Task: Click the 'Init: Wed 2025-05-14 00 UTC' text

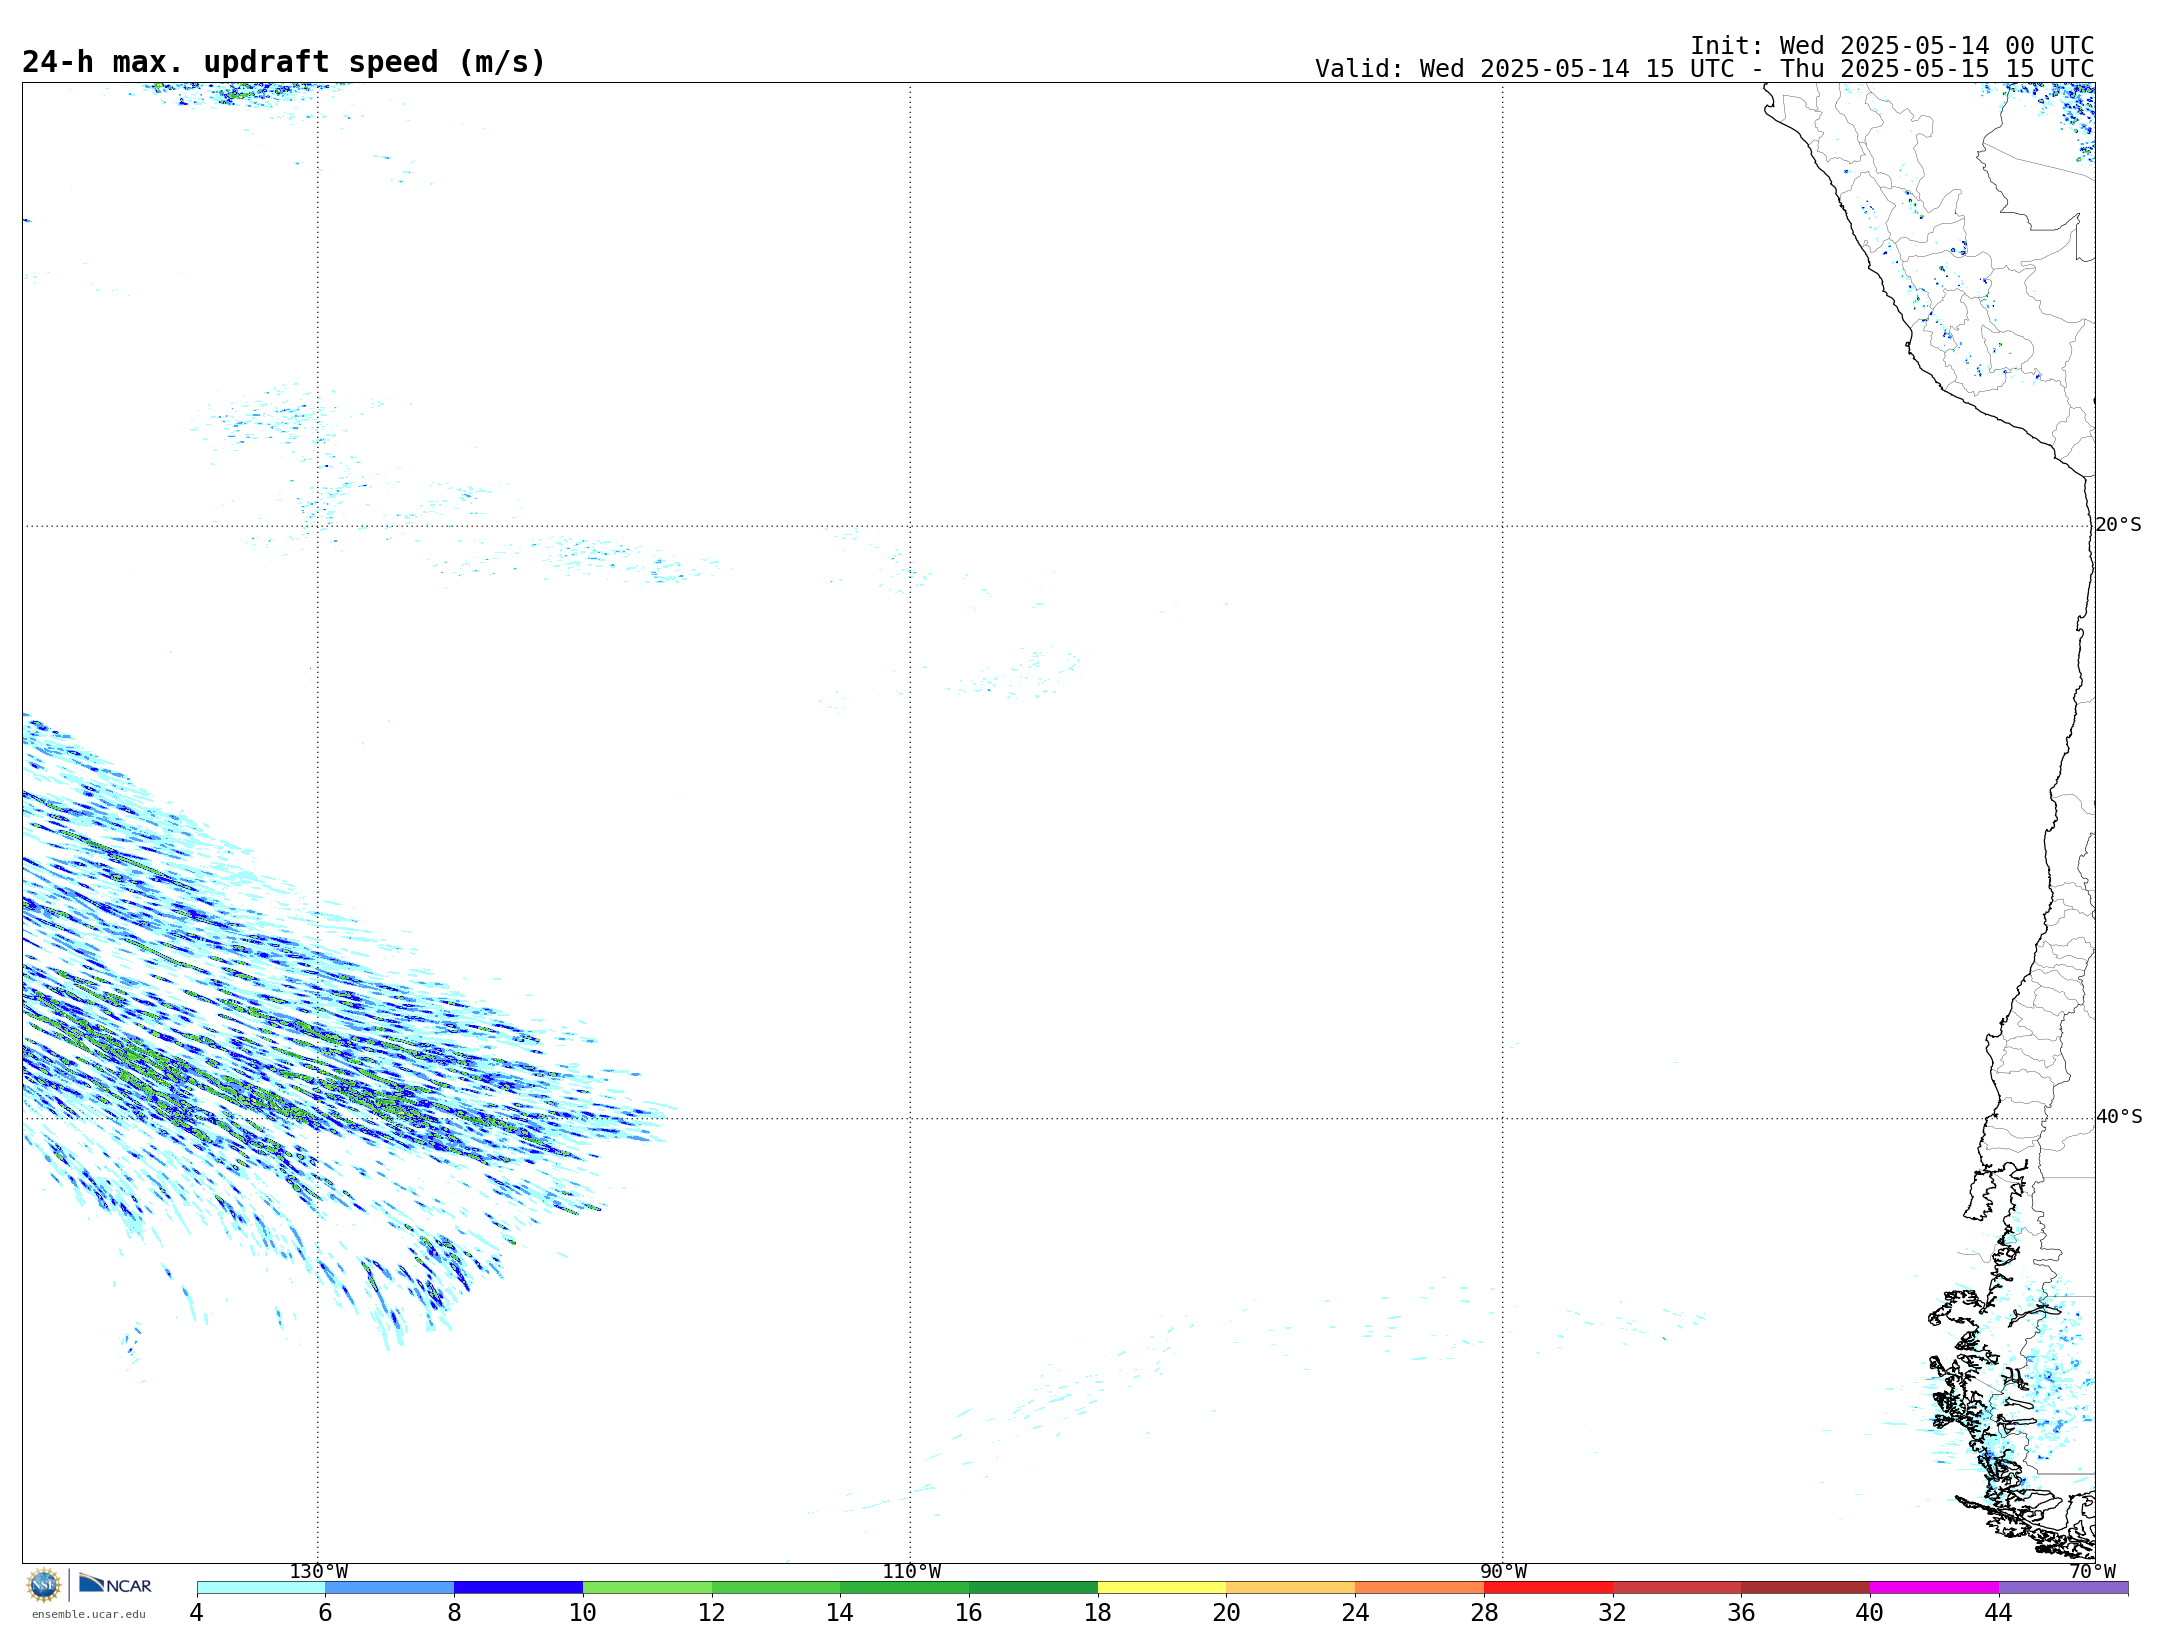Action: click(x=1892, y=46)
